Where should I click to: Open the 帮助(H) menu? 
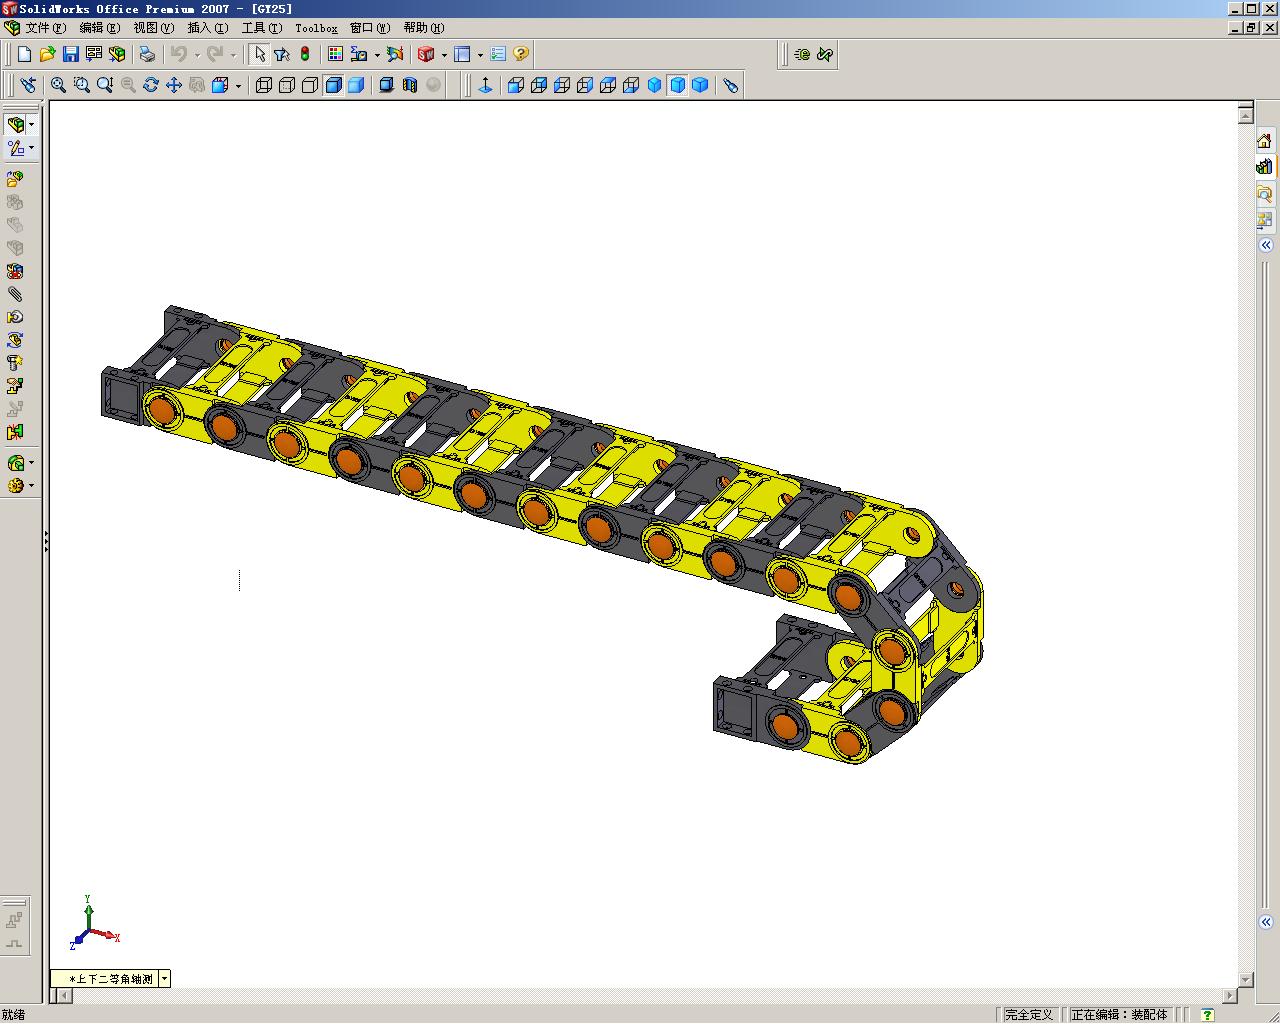[x=423, y=28]
